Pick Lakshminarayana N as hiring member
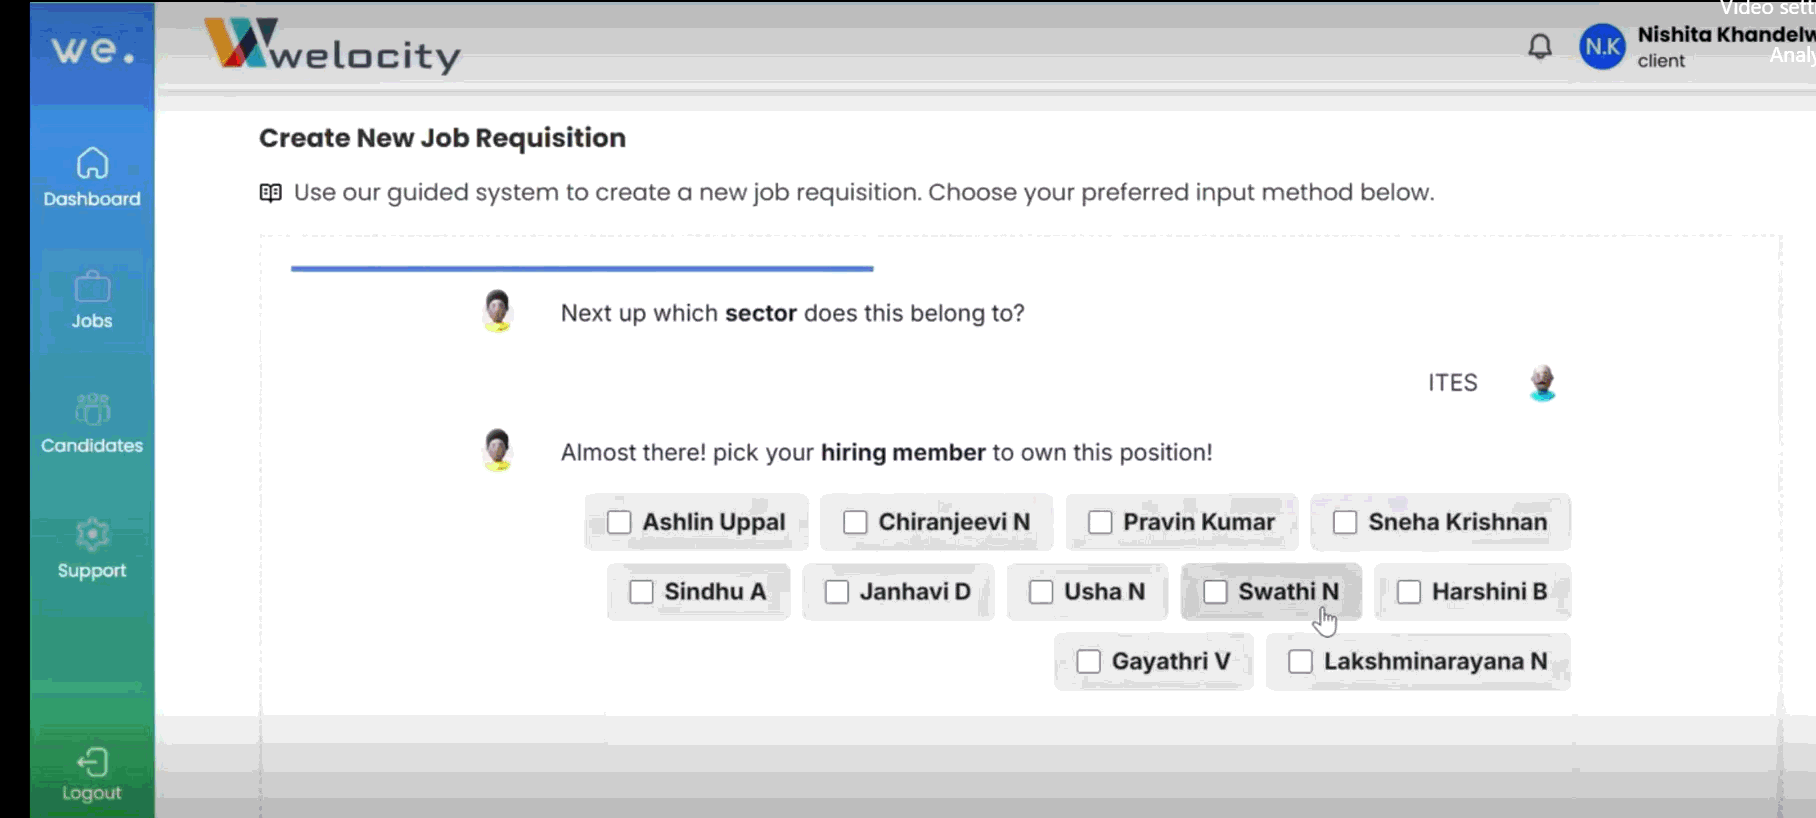This screenshot has height=818, width=1816. coord(1300,662)
